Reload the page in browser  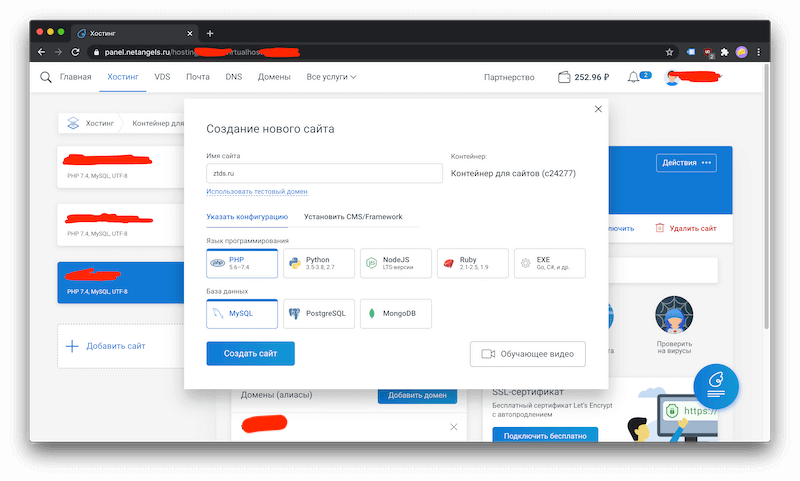pos(77,52)
